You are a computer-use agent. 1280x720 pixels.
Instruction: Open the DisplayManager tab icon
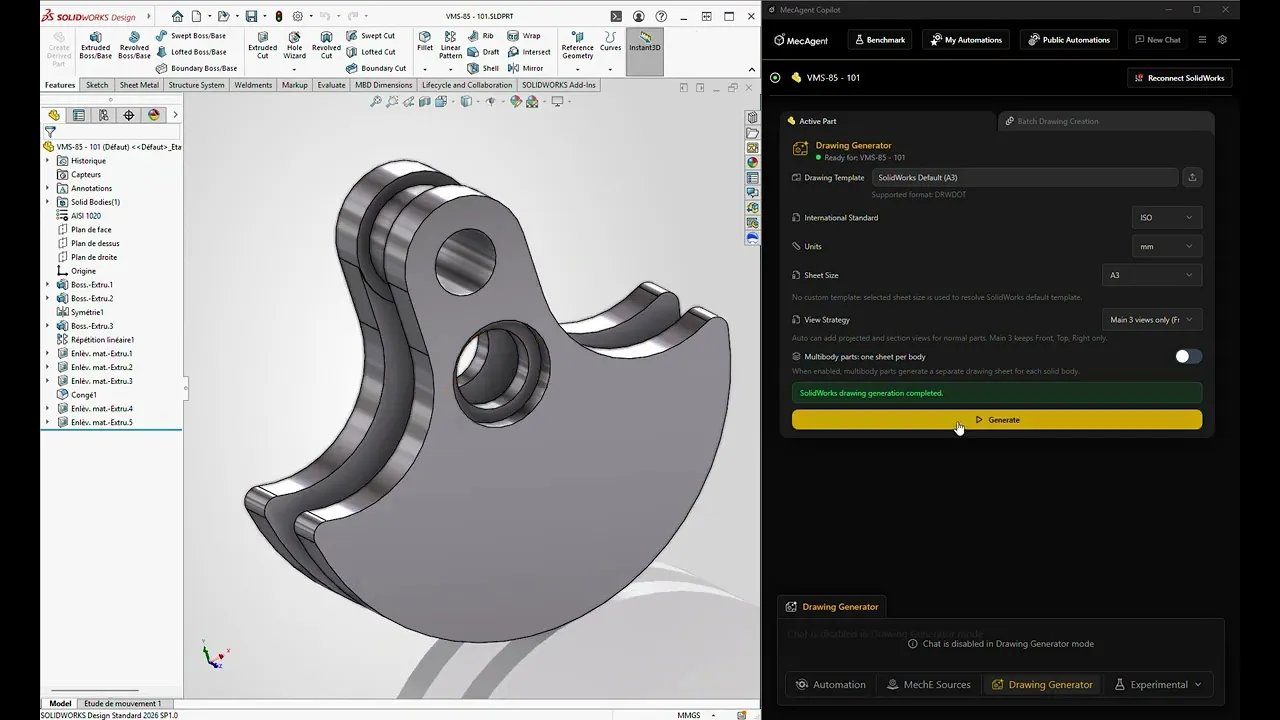(154, 115)
